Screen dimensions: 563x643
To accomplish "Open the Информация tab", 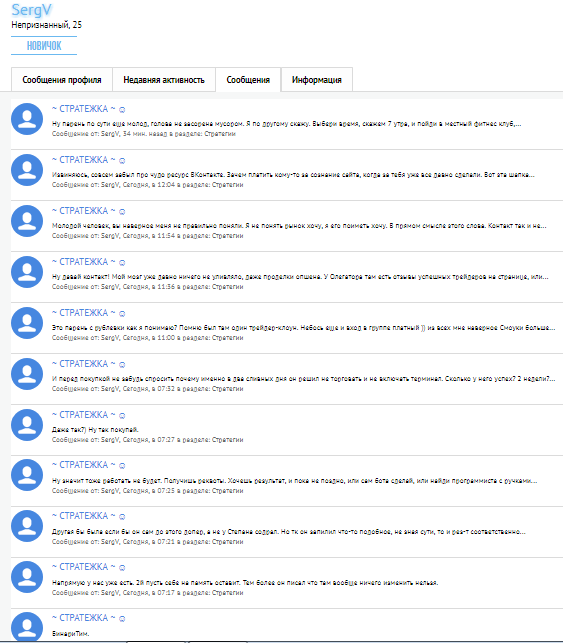I will (x=317, y=80).
